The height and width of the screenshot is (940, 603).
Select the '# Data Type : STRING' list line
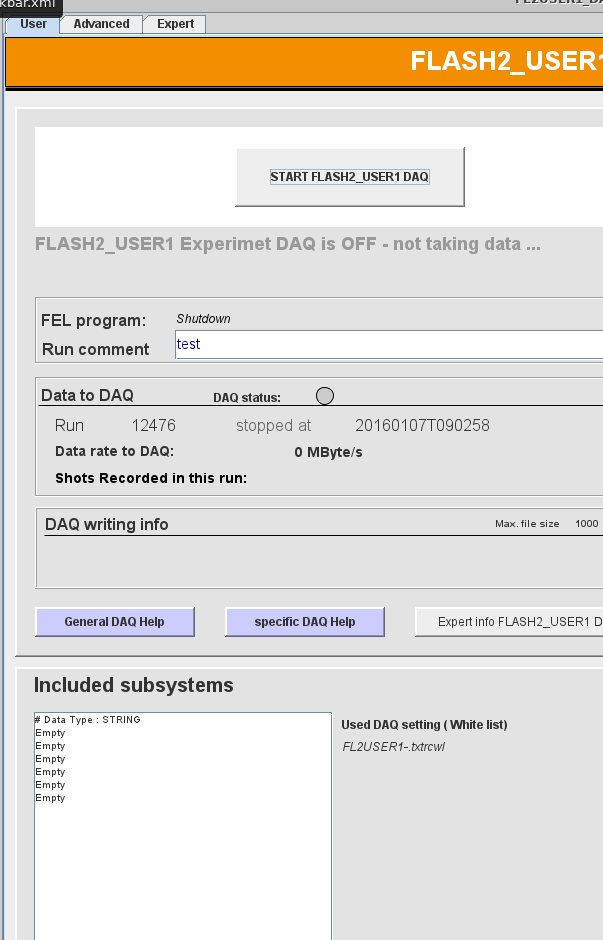[x=88, y=720]
